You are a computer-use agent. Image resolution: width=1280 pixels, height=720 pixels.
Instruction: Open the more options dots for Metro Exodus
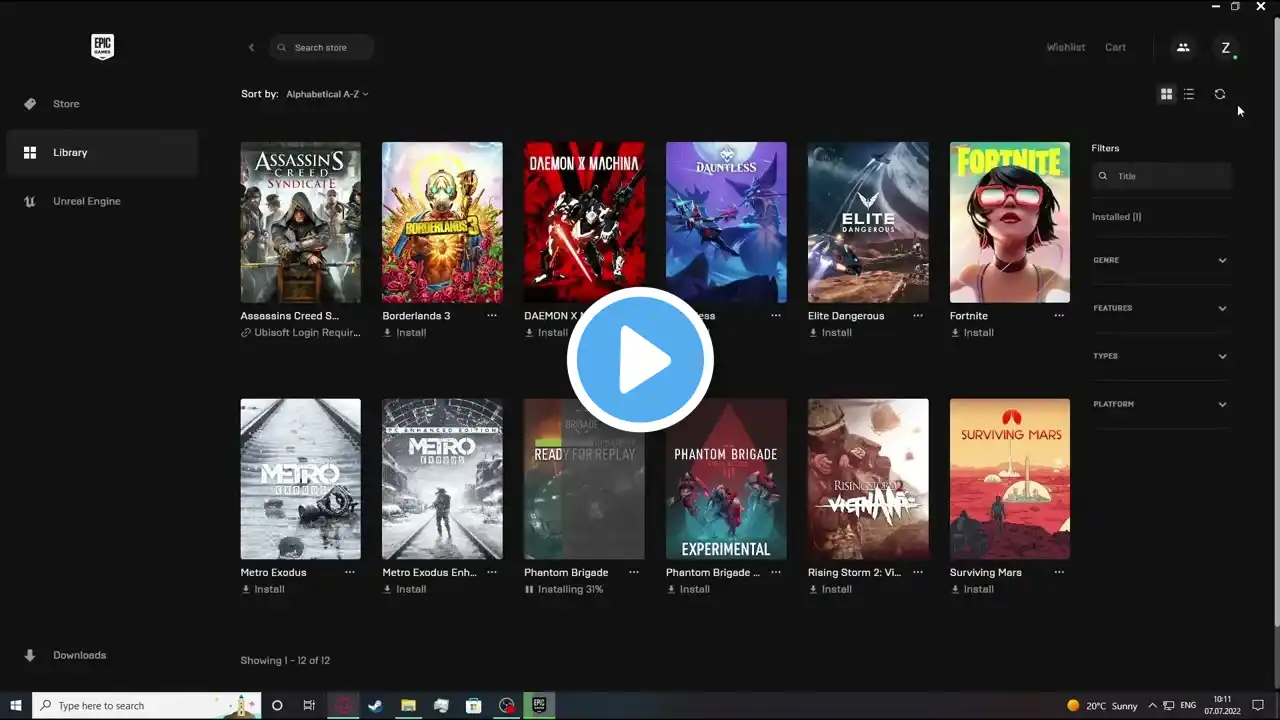[350, 572]
